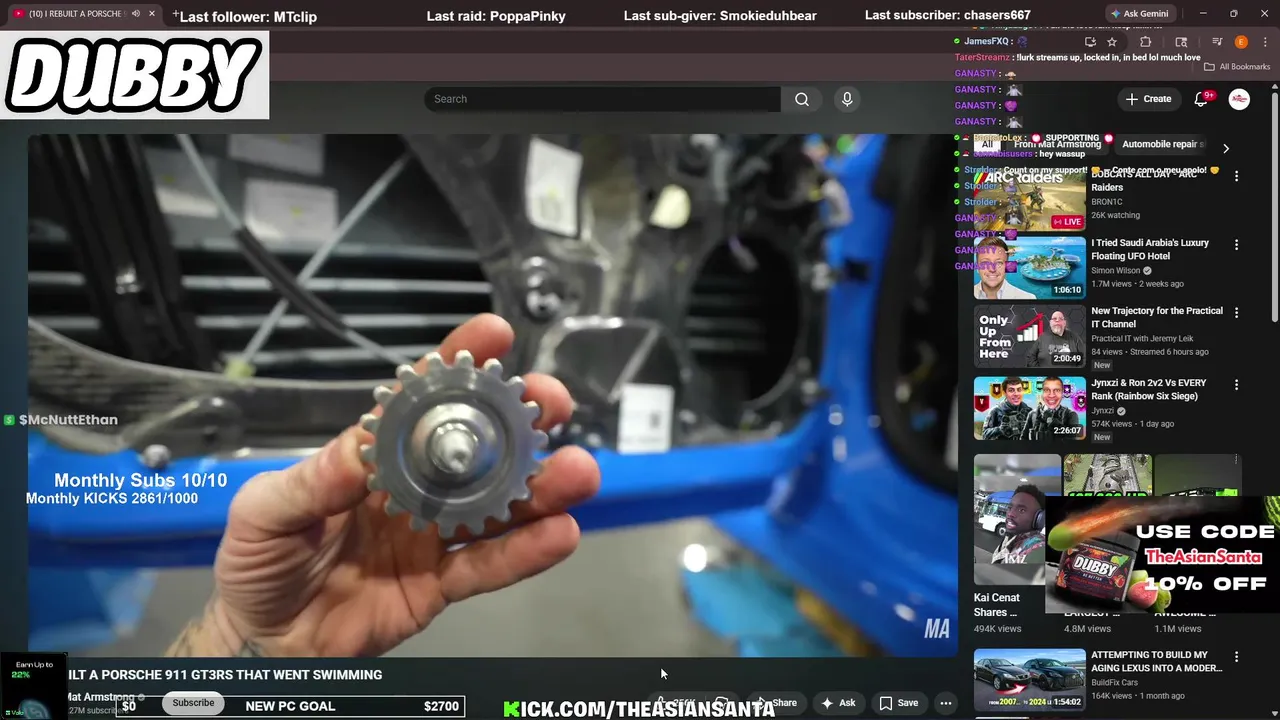Open a new browser tab
Image resolution: width=1280 pixels, height=720 pixels.
coord(175,14)
